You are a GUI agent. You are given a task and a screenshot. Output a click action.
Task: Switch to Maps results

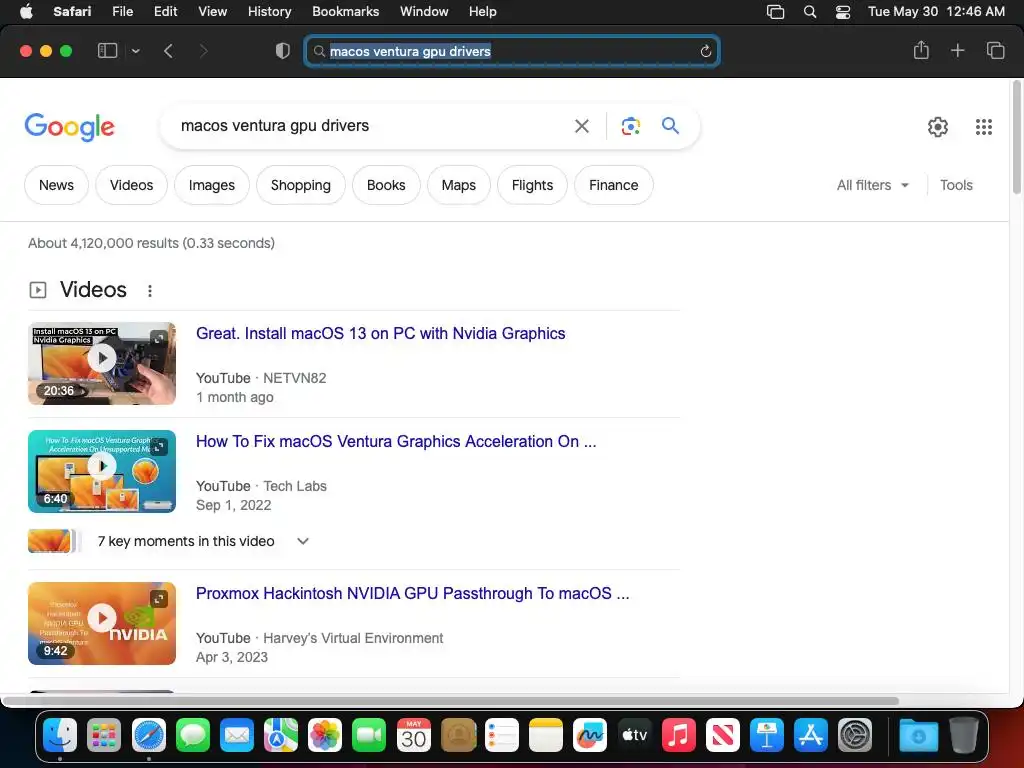click(458, 185)
